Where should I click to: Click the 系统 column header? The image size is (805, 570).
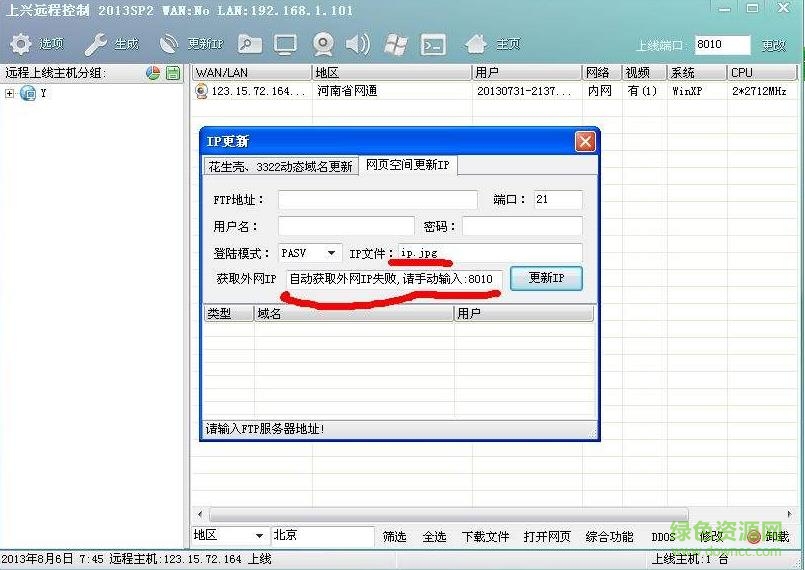697,72
